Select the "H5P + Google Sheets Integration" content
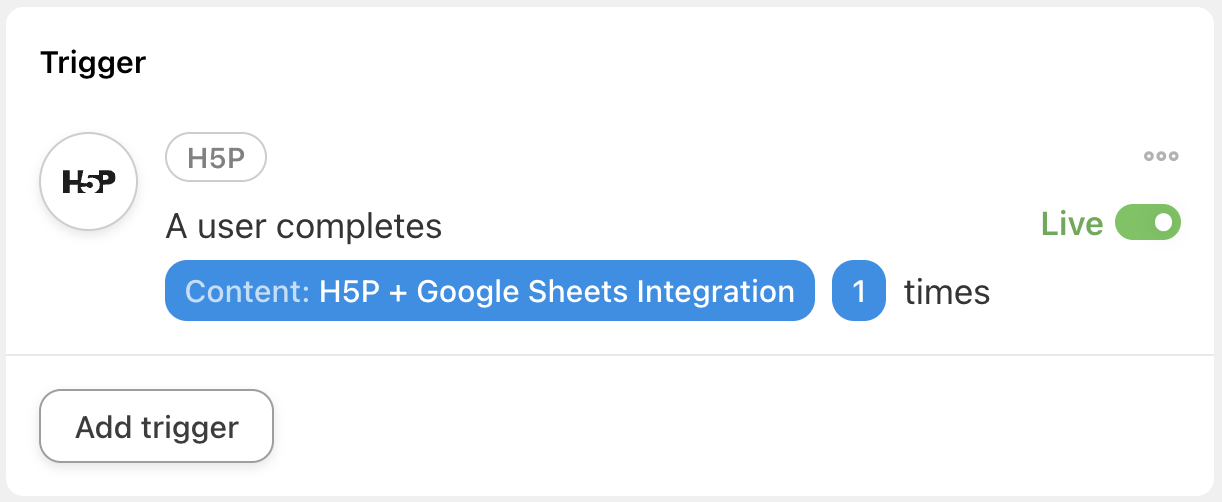Screen dimensions: 1222x502 [x=556, y=291]
